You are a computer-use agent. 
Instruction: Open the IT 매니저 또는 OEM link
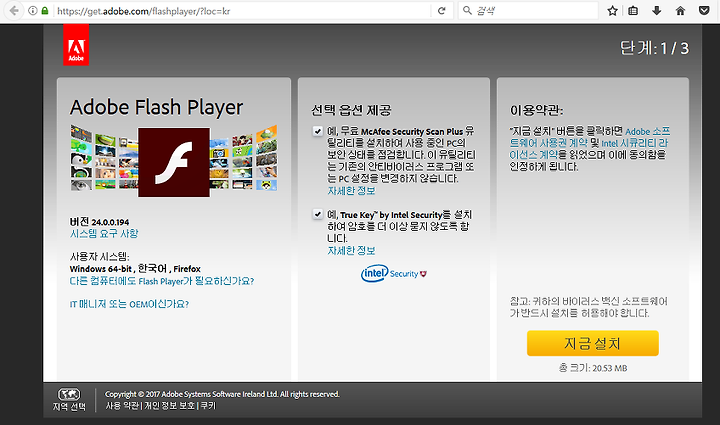129,304
